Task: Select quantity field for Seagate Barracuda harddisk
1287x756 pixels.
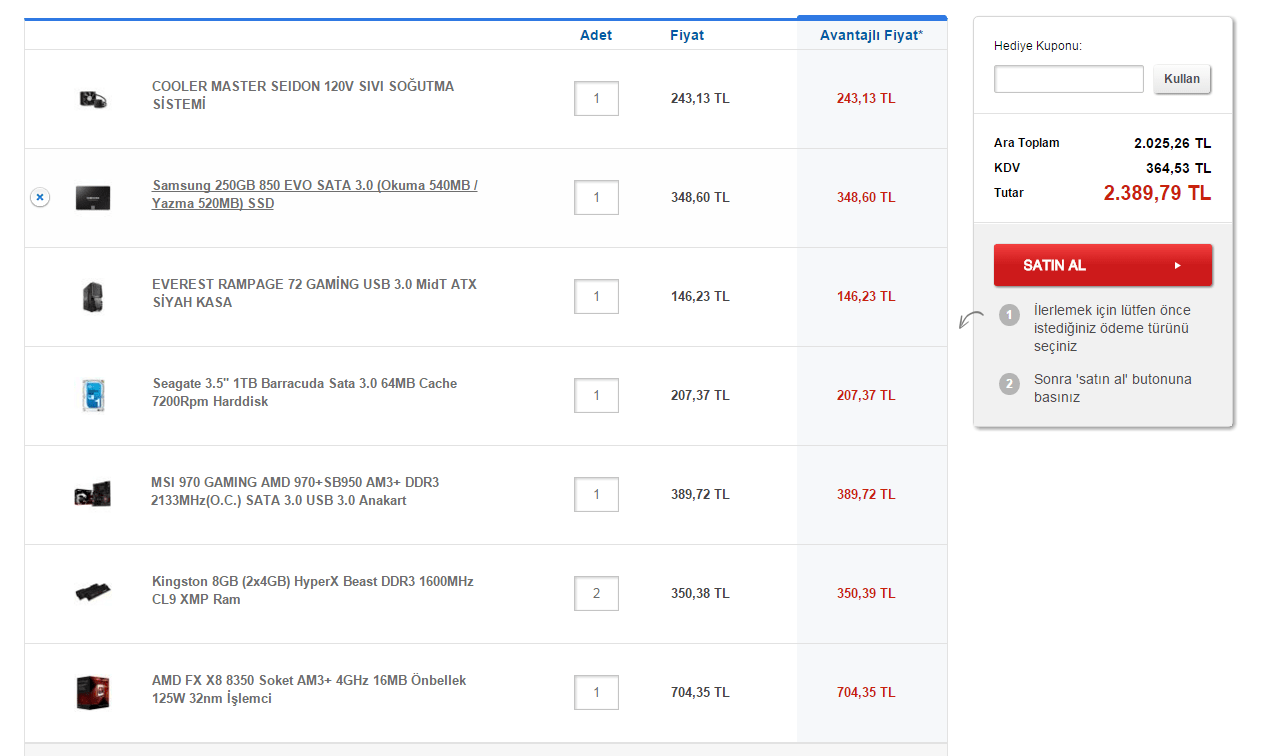Action: point(596,395)
